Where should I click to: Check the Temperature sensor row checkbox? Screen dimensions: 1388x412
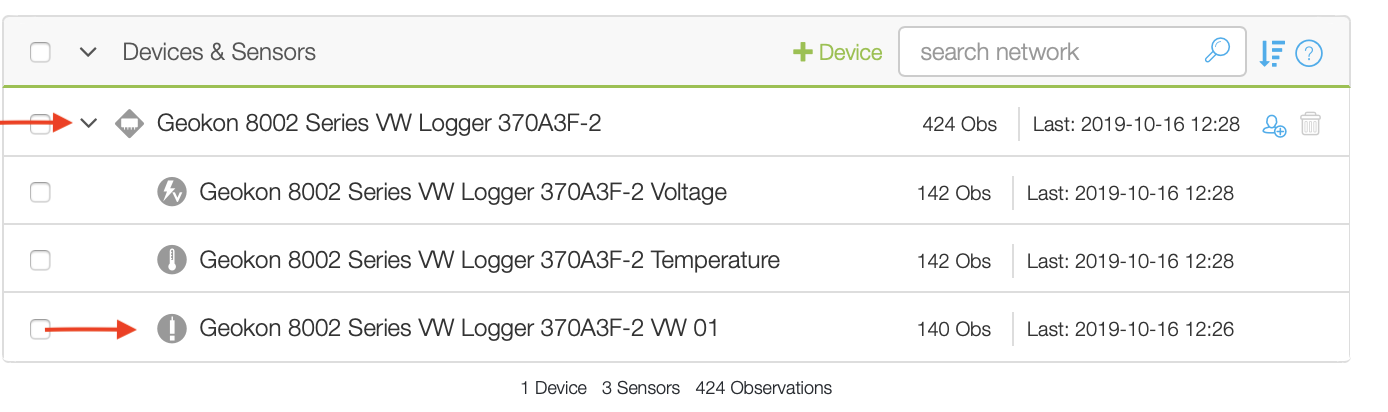(x=40, y=260)
